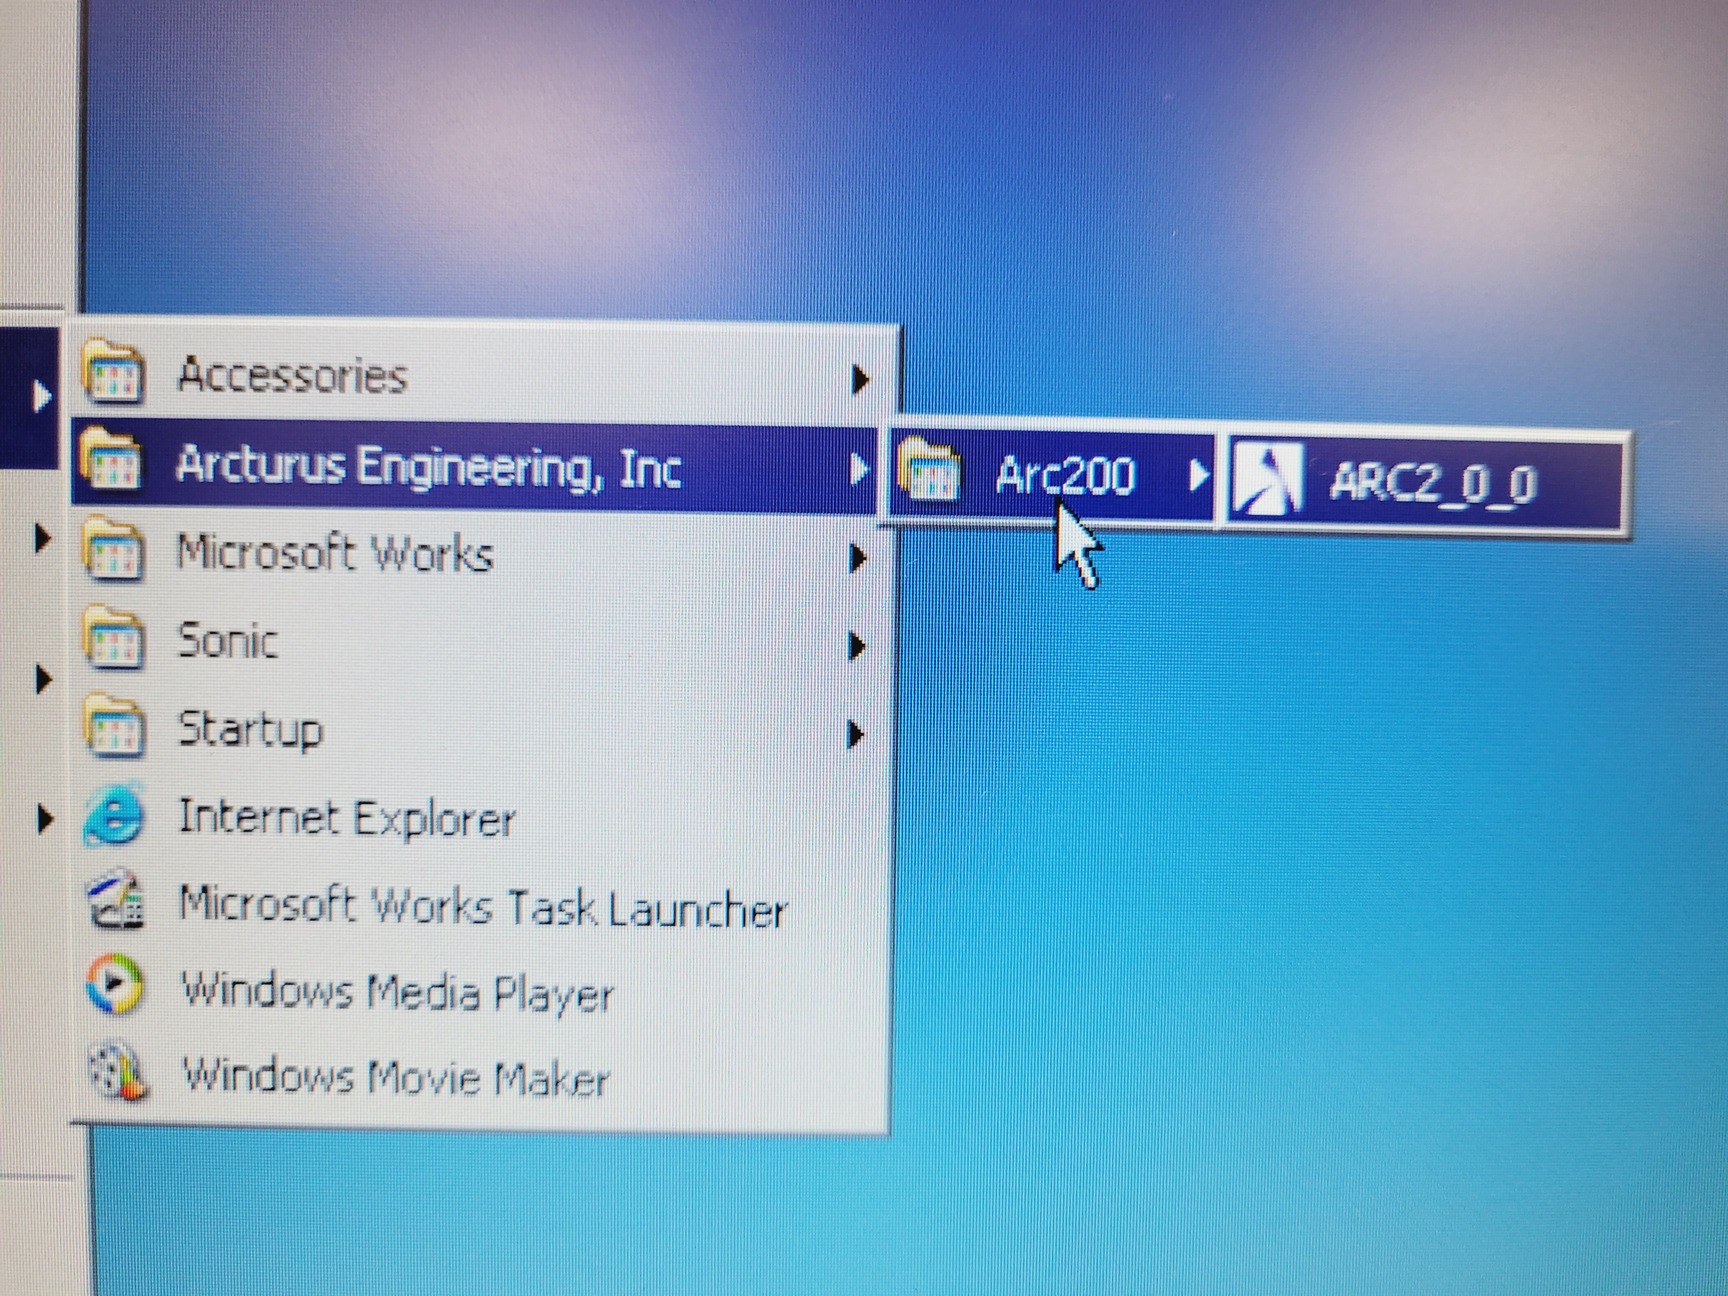The width and height of the screenshot is (1728, 1296).
Task: Click the Microsoft Works folder icon
Action: [112, 550]
